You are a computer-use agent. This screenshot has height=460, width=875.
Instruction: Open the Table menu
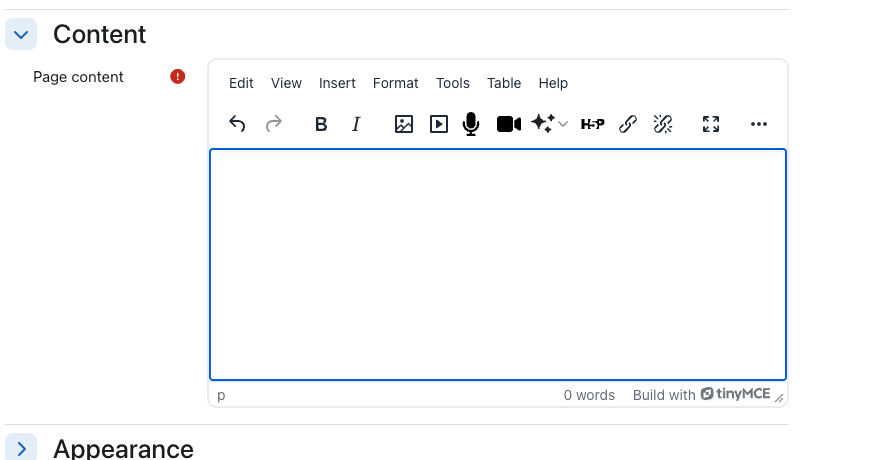tap(504, 83)
